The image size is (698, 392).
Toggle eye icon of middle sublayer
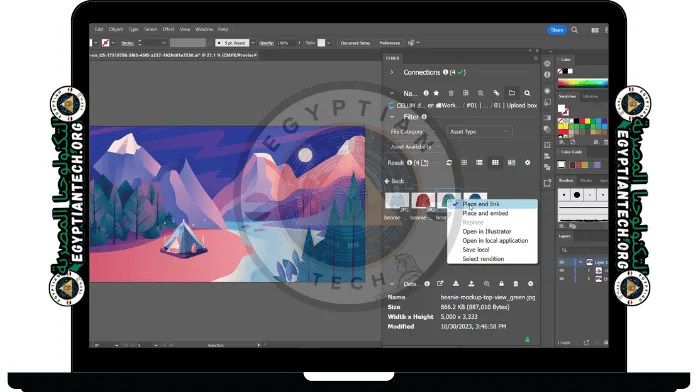562,271
